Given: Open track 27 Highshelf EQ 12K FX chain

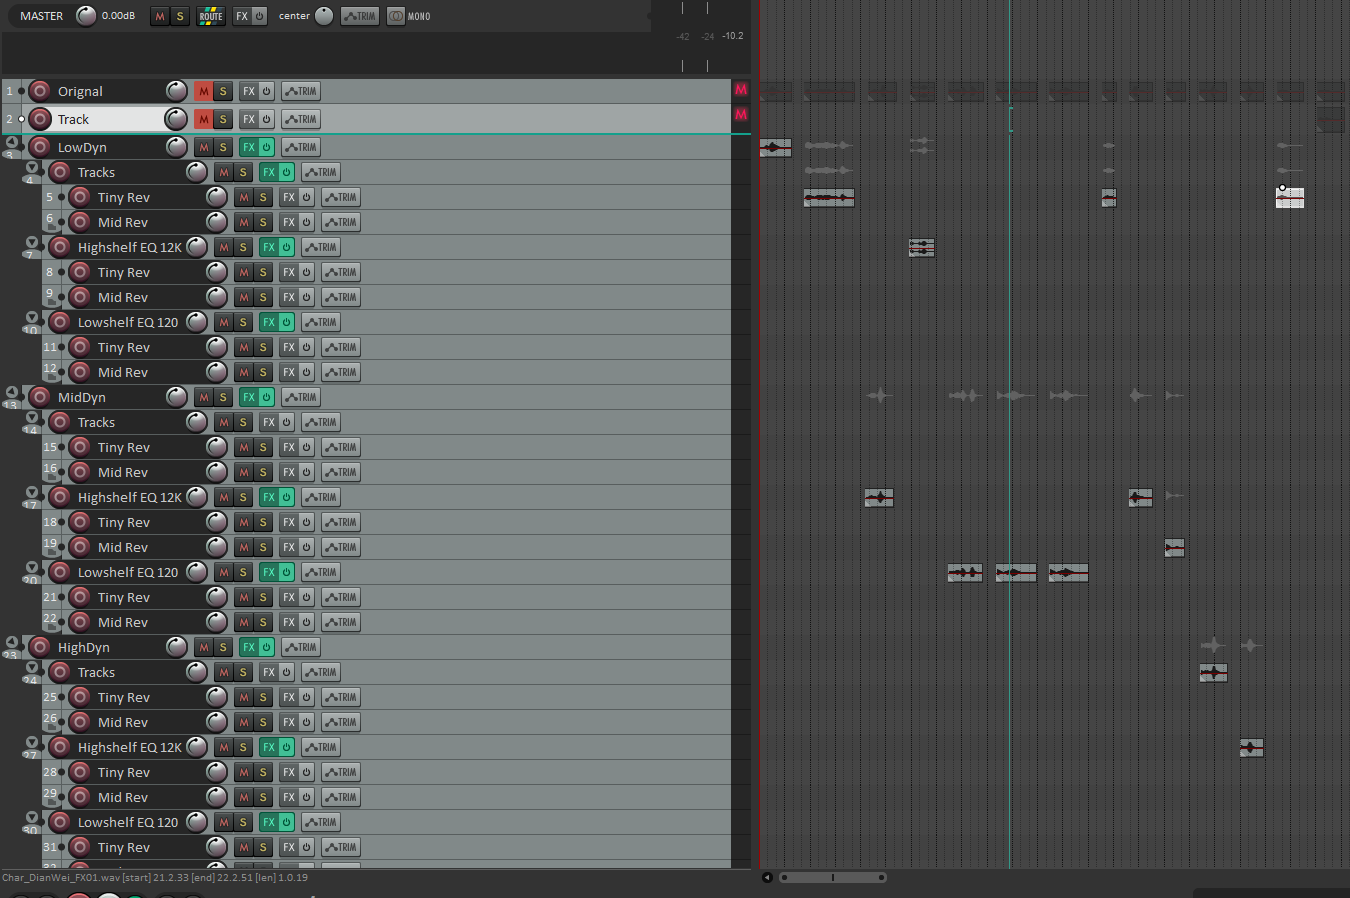Looking at the screenshot, I should click(269, 747).
